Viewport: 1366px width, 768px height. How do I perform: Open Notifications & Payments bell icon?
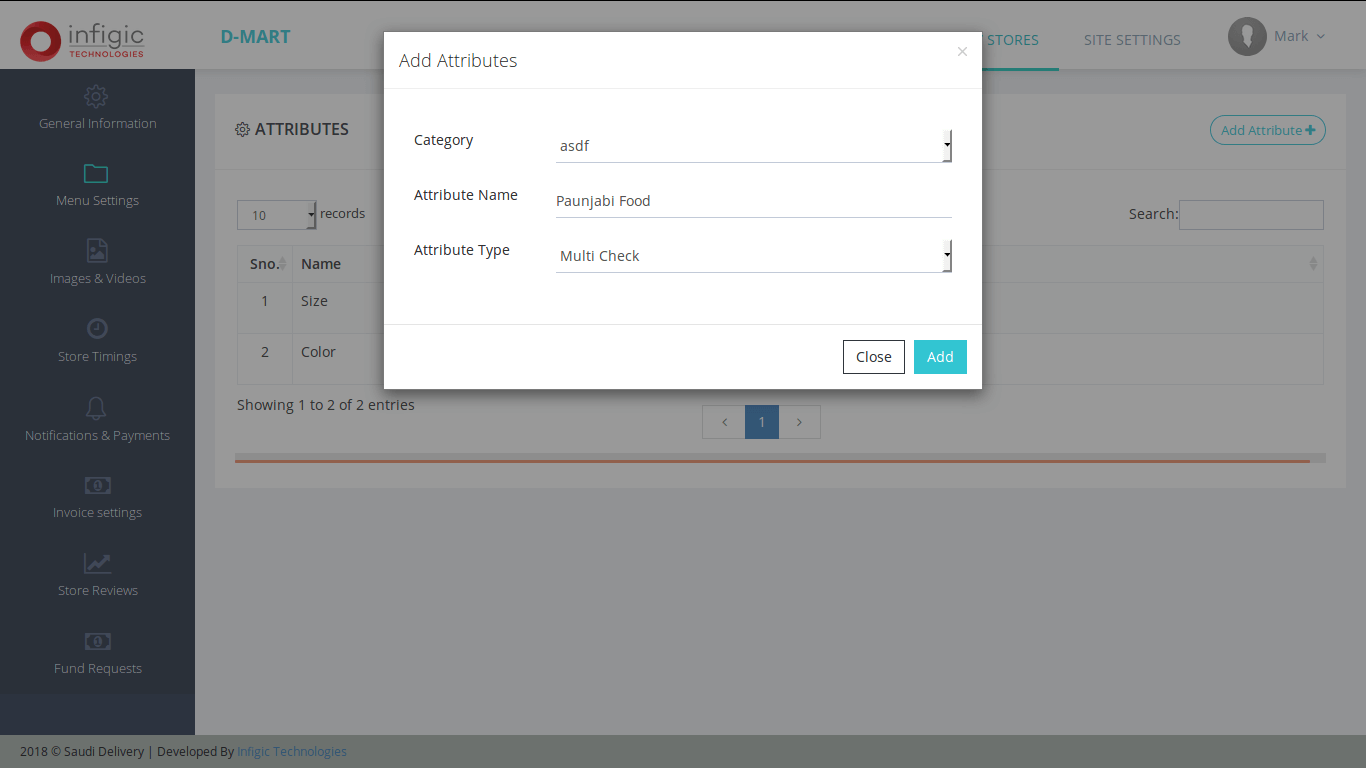coord(97,407)
